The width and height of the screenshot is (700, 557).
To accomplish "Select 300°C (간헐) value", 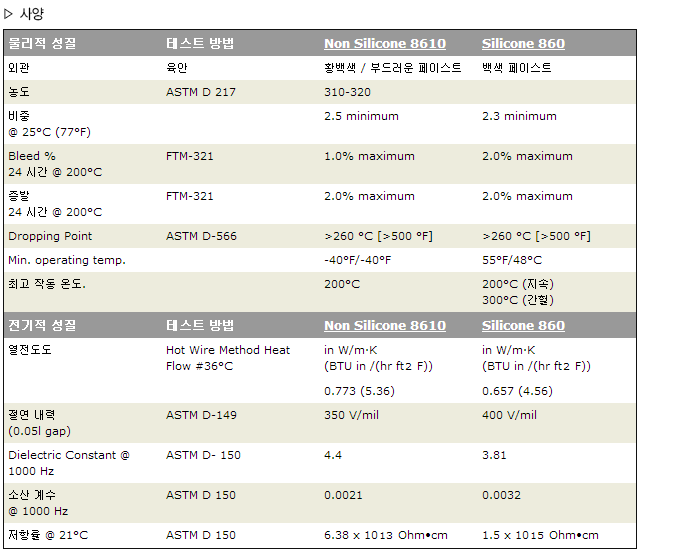I will click(x=518, y=300).
